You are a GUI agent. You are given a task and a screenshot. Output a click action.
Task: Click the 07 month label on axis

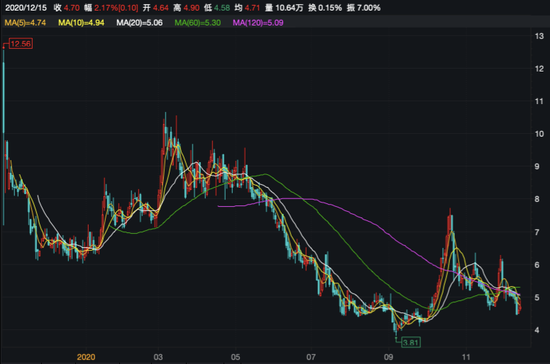pos(311,357)
